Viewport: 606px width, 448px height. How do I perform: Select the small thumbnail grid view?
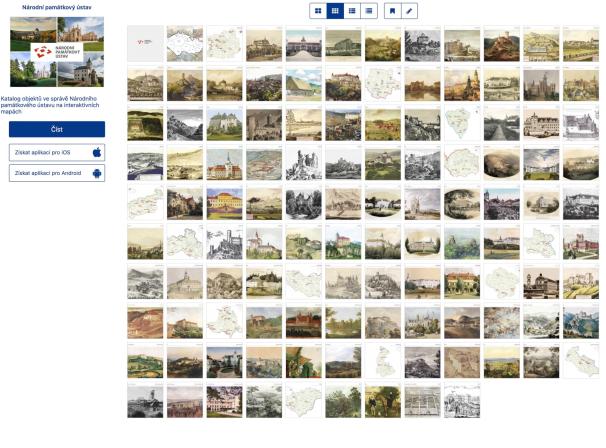click(335, 11)
